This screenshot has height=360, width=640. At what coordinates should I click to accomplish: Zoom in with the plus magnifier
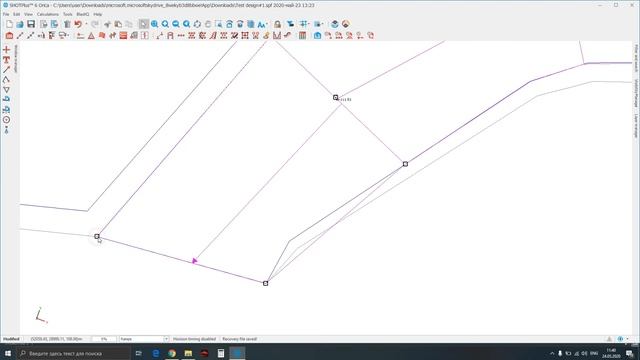(165, 24)
